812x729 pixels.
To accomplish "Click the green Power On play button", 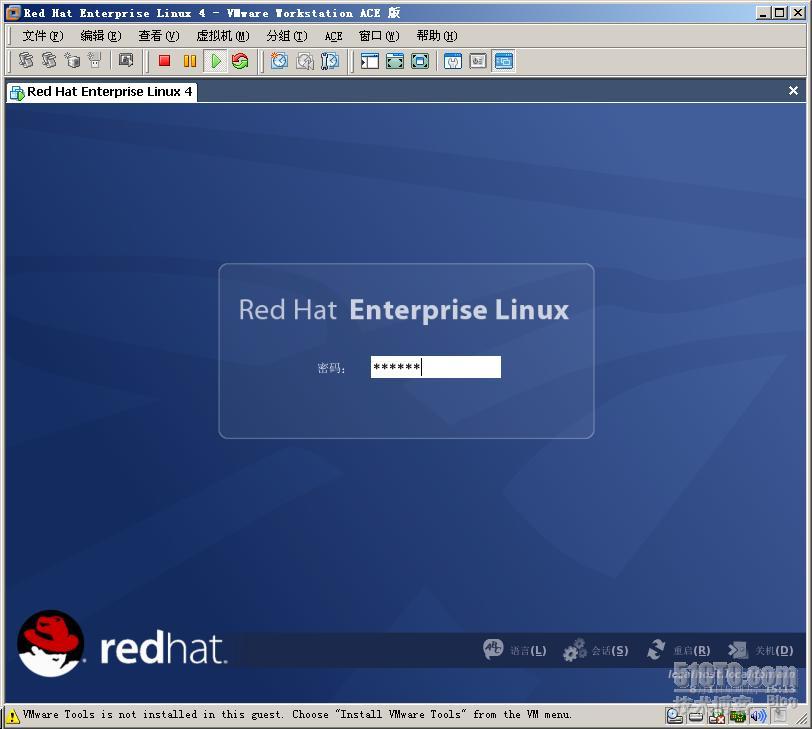I will tap(215, 61).
